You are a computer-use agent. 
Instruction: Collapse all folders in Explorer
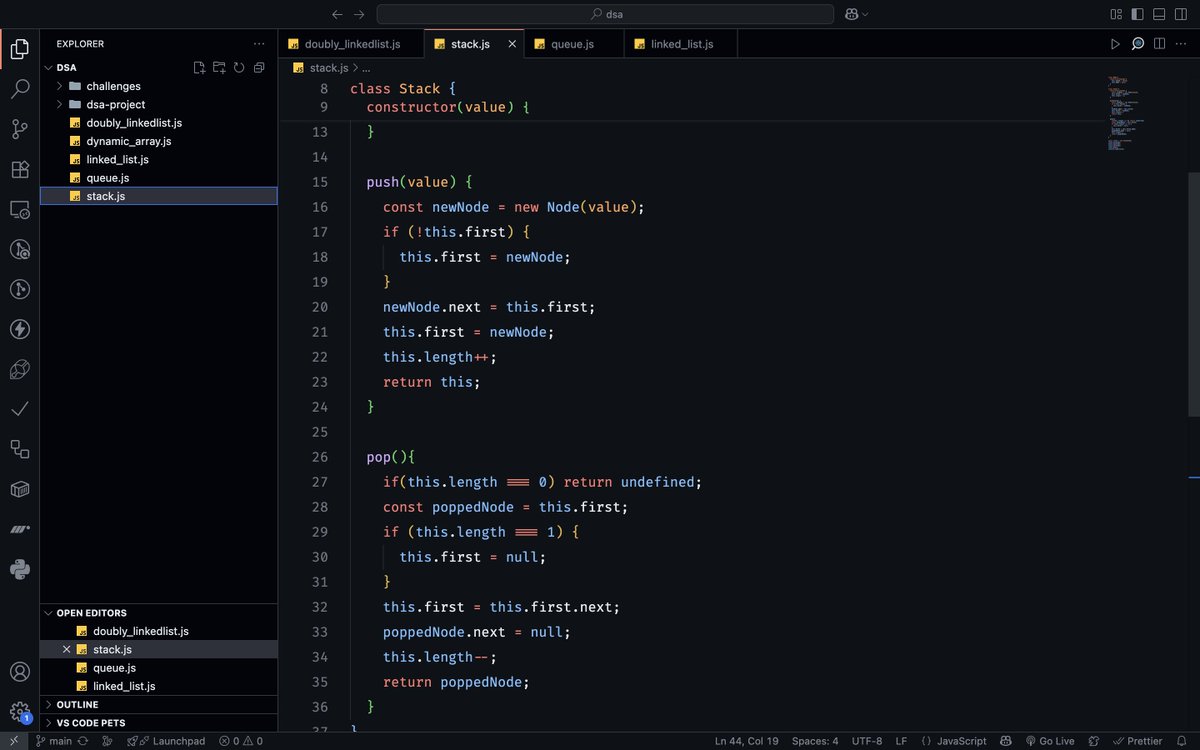(259, 68)
